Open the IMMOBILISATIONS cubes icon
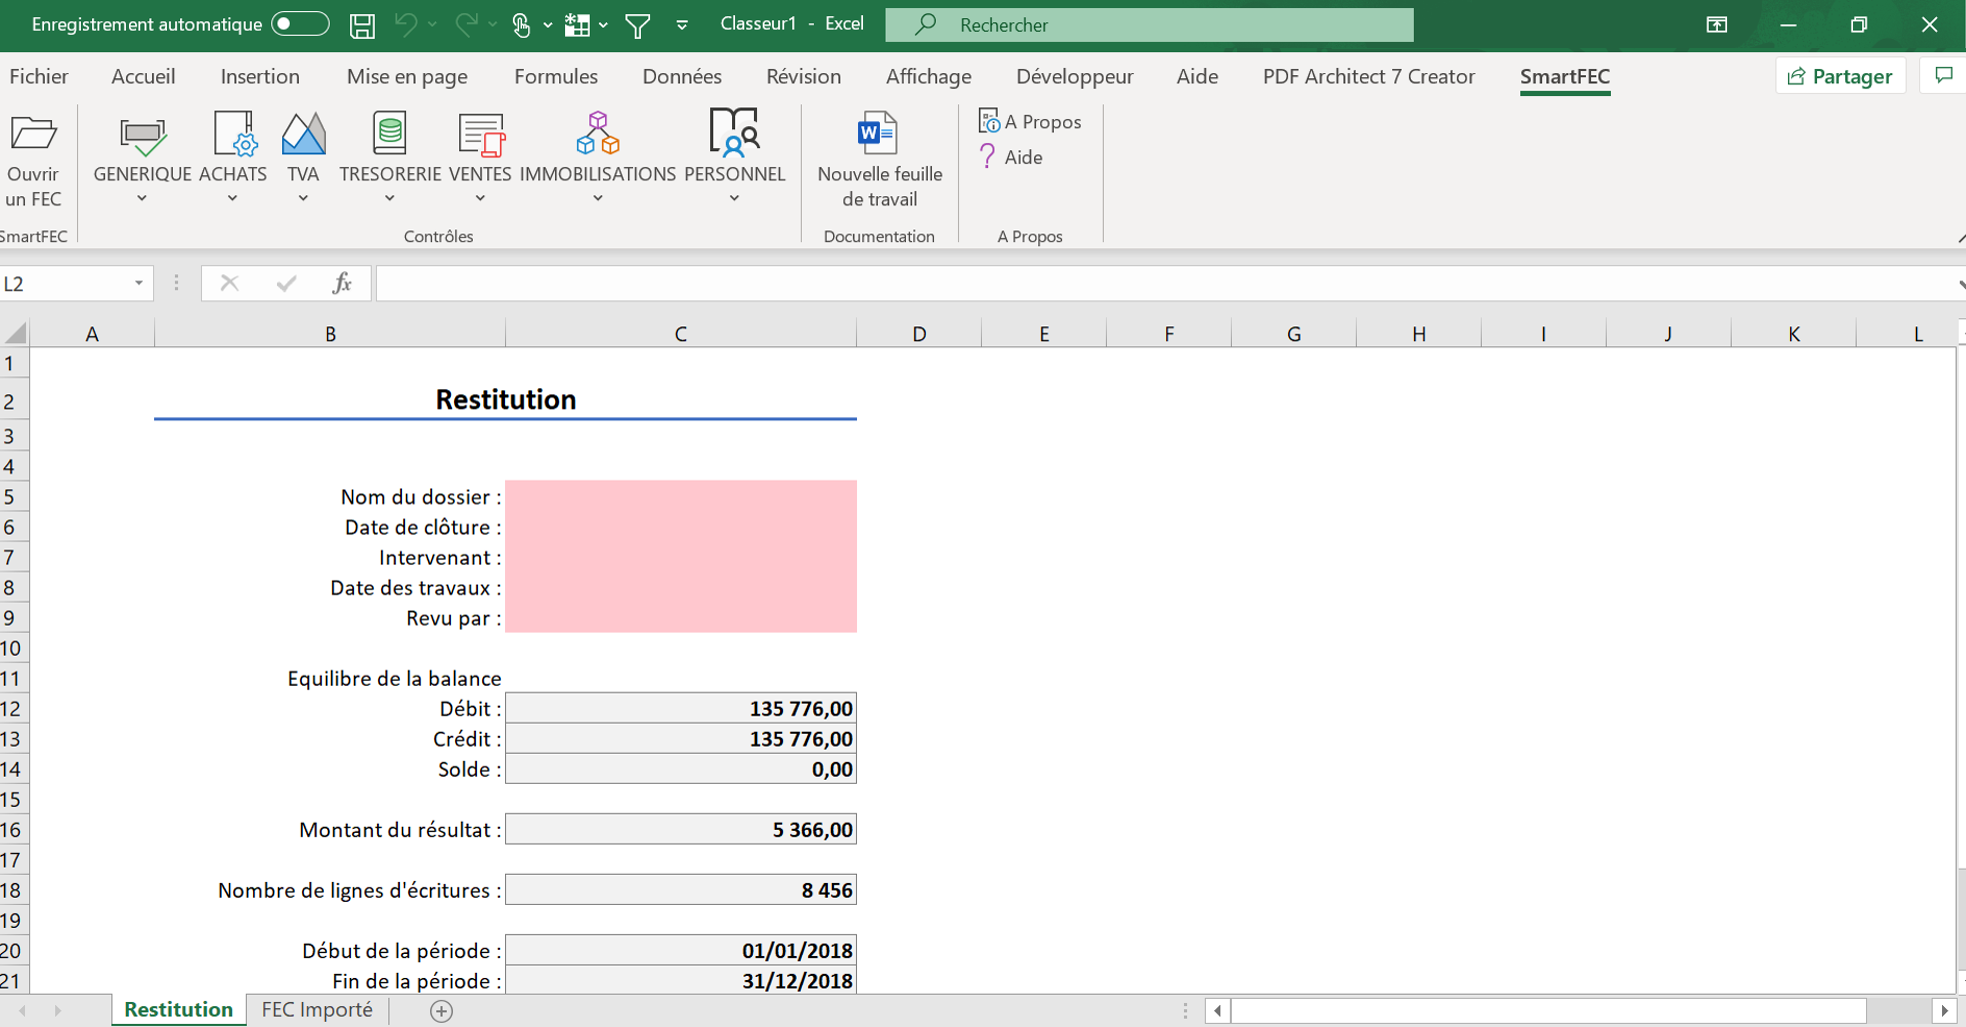 click(x=597, y=135)
